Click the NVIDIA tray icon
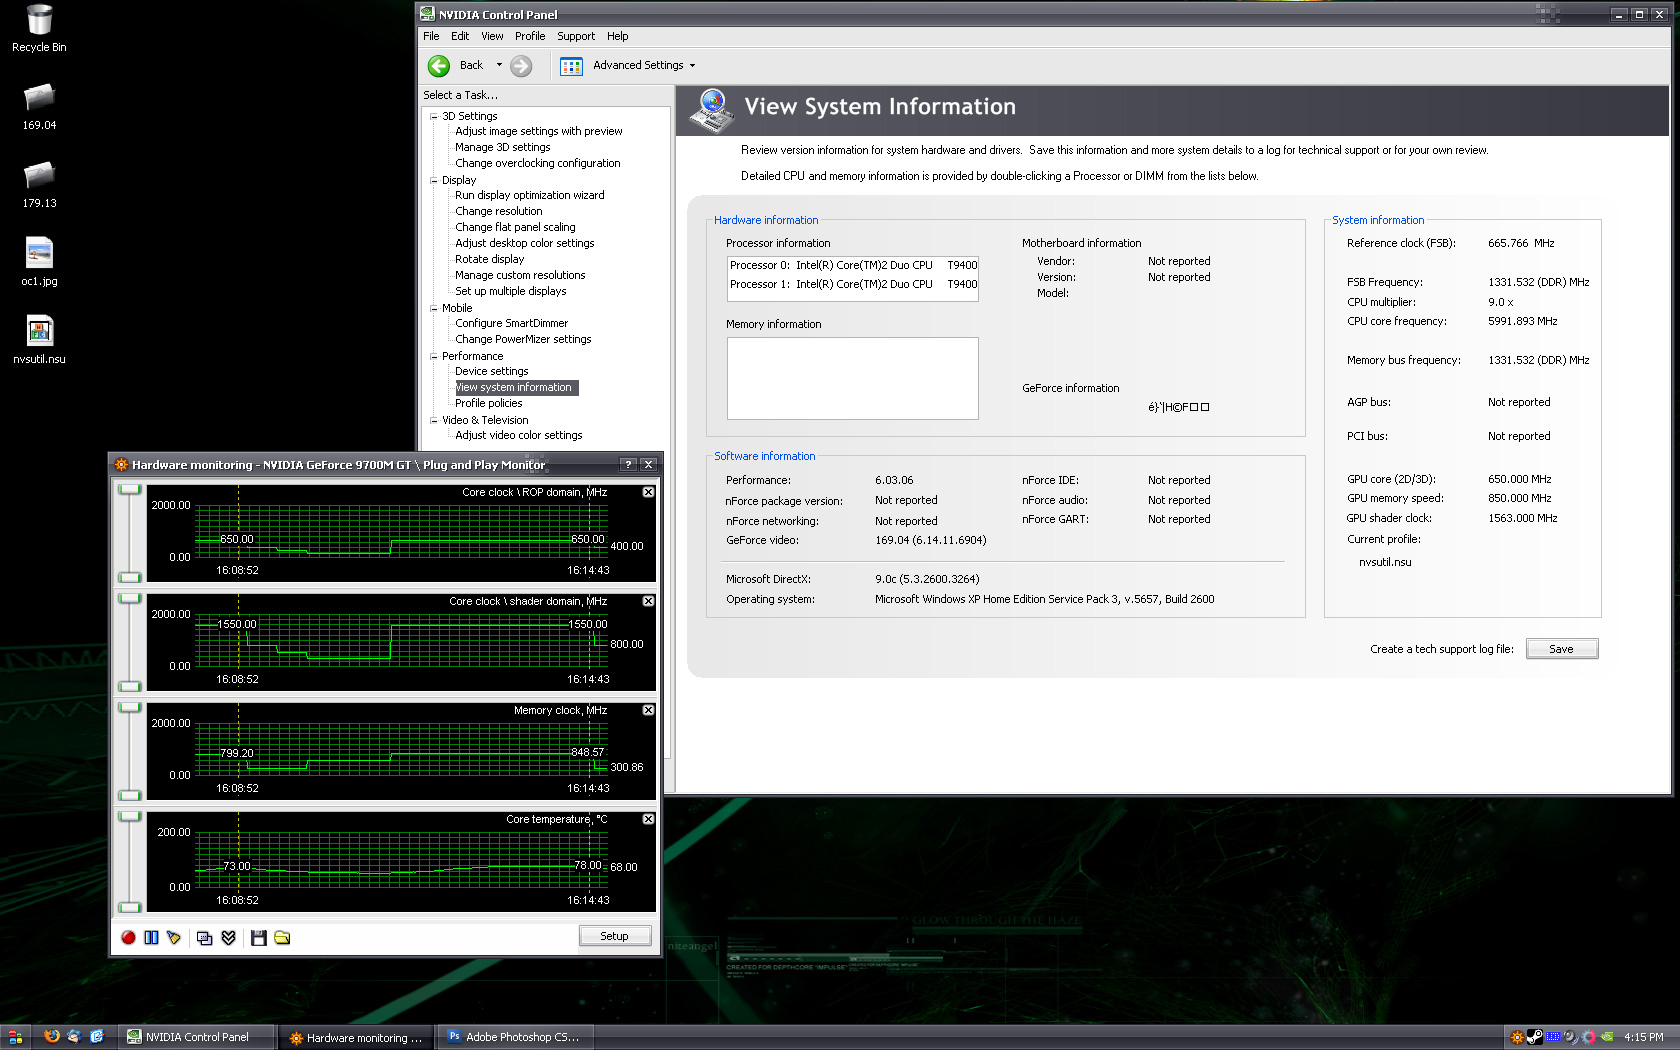 click(1607, 1037)
